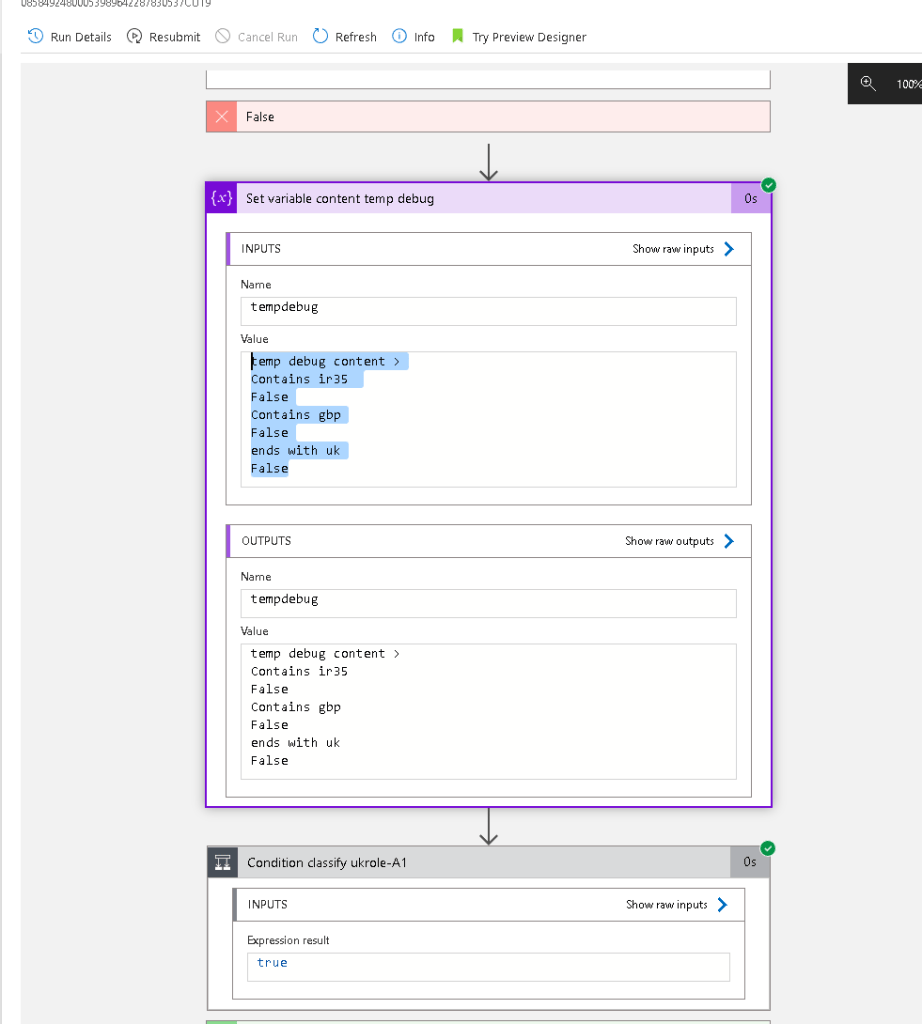Open Run Details history icon
This screenshot has width=922, height=1024.
click(x=35, y=36)
